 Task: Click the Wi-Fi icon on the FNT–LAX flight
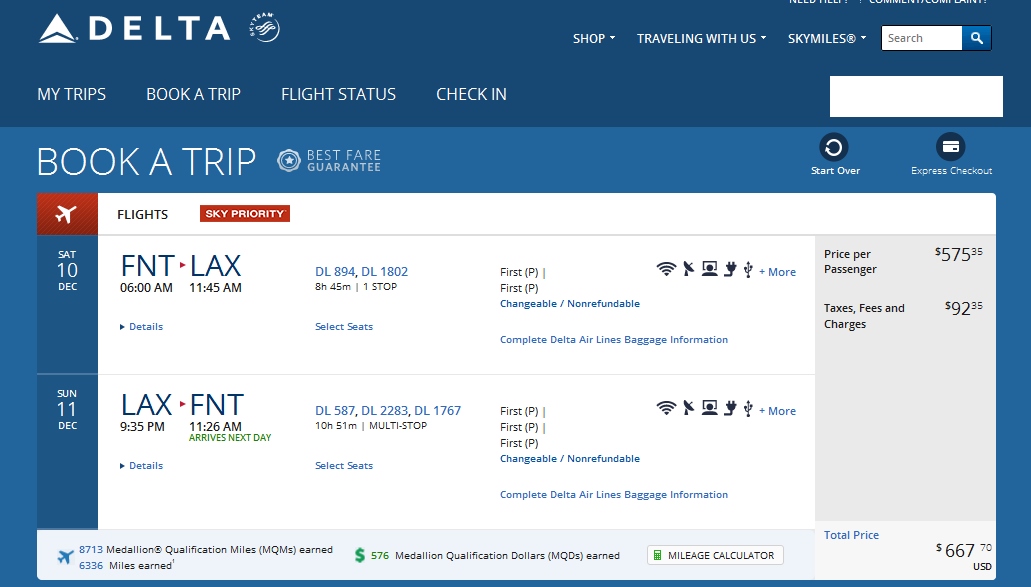pos(666,269)
